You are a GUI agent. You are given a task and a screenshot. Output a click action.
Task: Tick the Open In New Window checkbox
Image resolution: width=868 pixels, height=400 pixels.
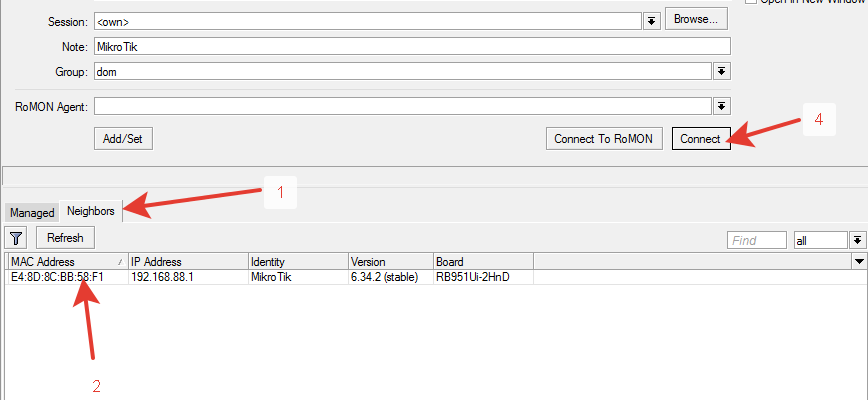click(x=751, y=2)
